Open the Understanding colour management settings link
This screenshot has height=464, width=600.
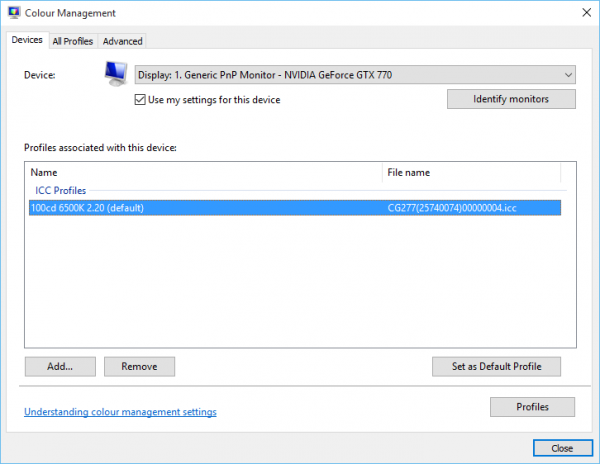[x=119, y=412]
